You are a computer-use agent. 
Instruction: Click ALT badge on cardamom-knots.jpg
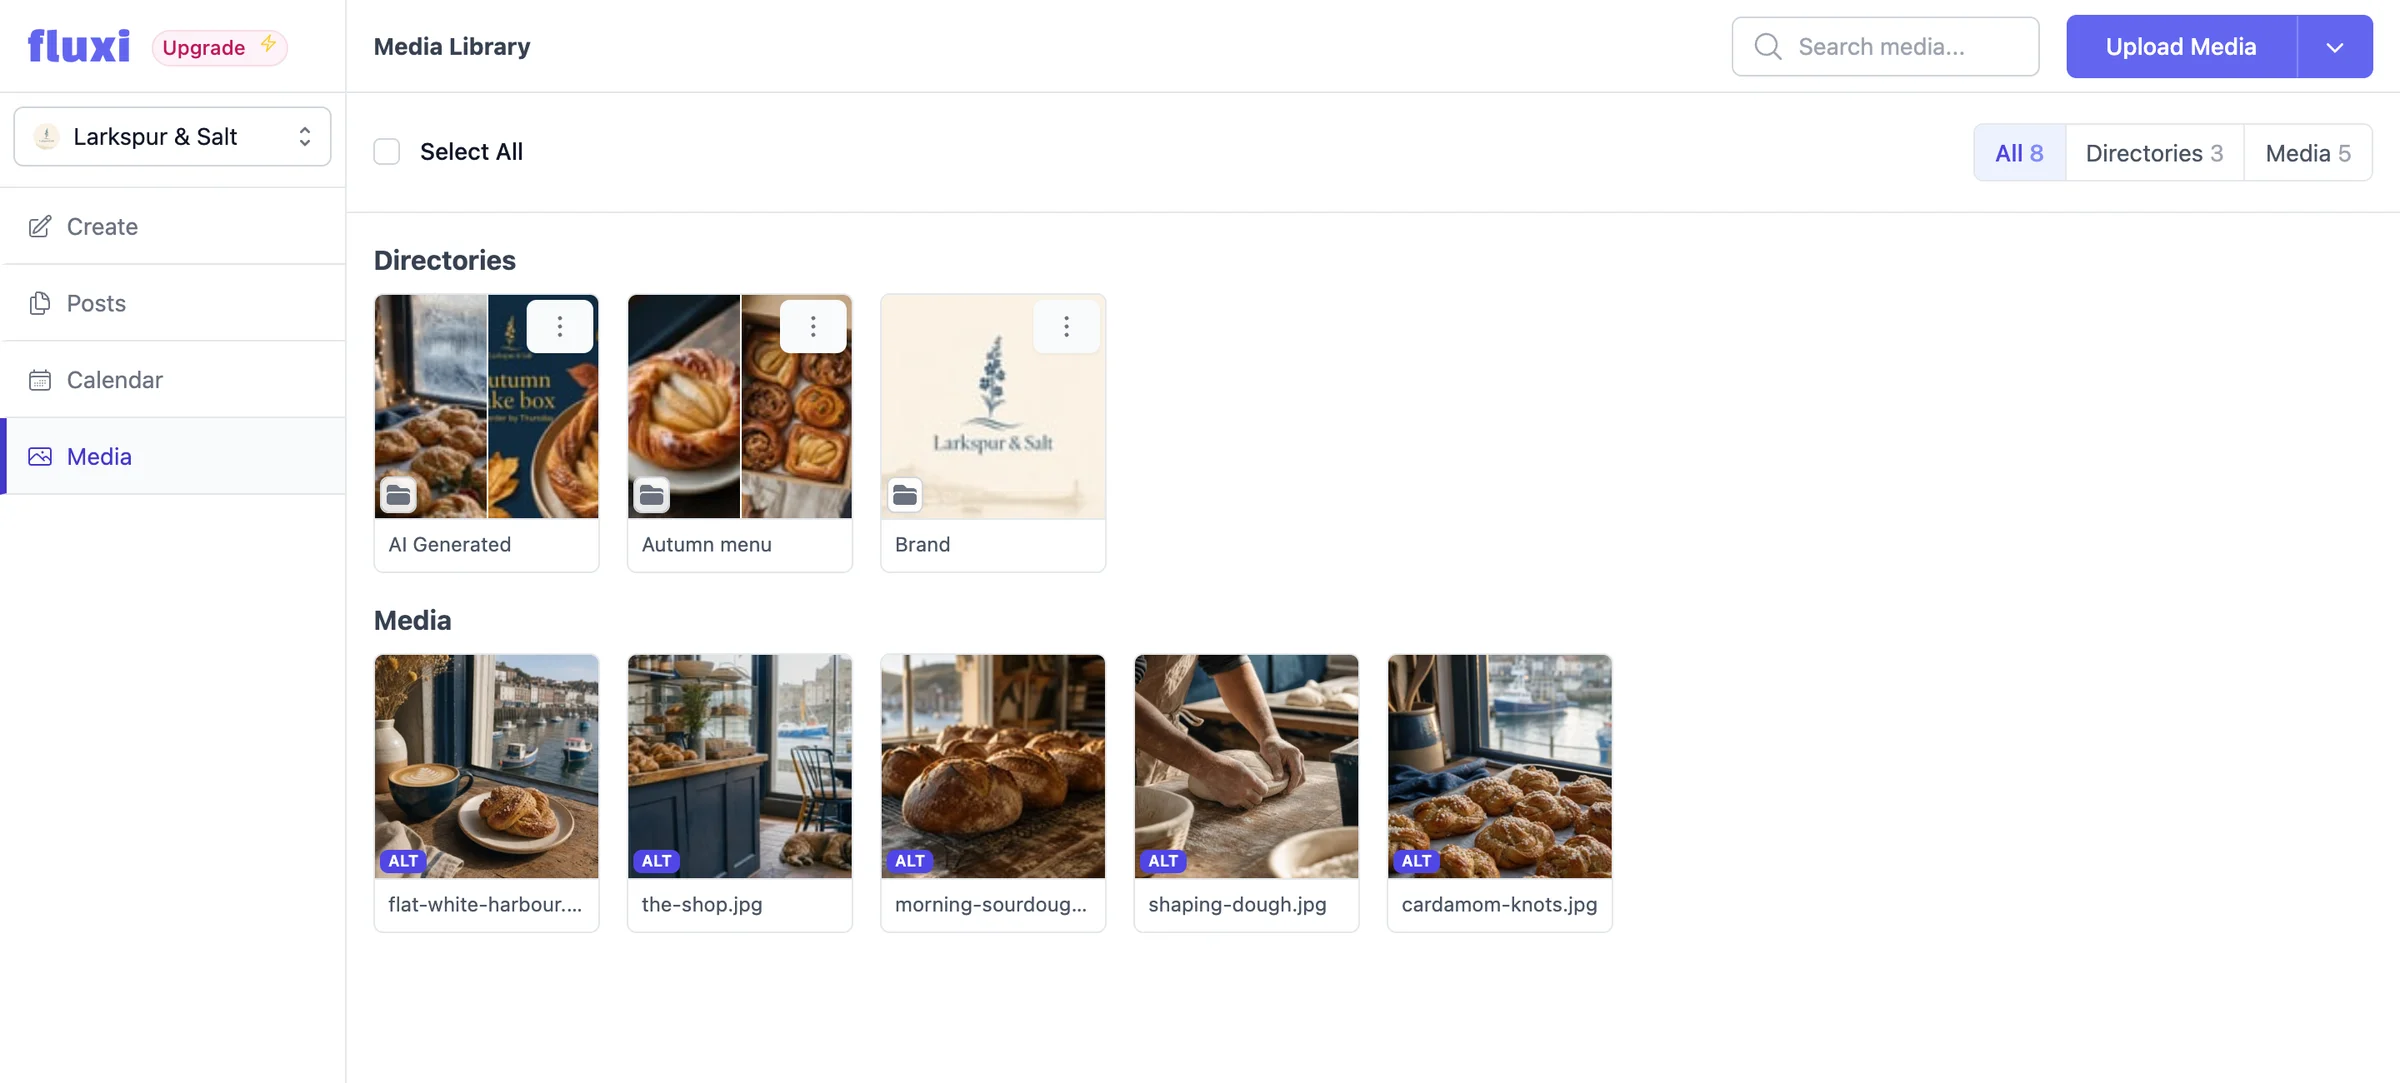click(1416, 861)
